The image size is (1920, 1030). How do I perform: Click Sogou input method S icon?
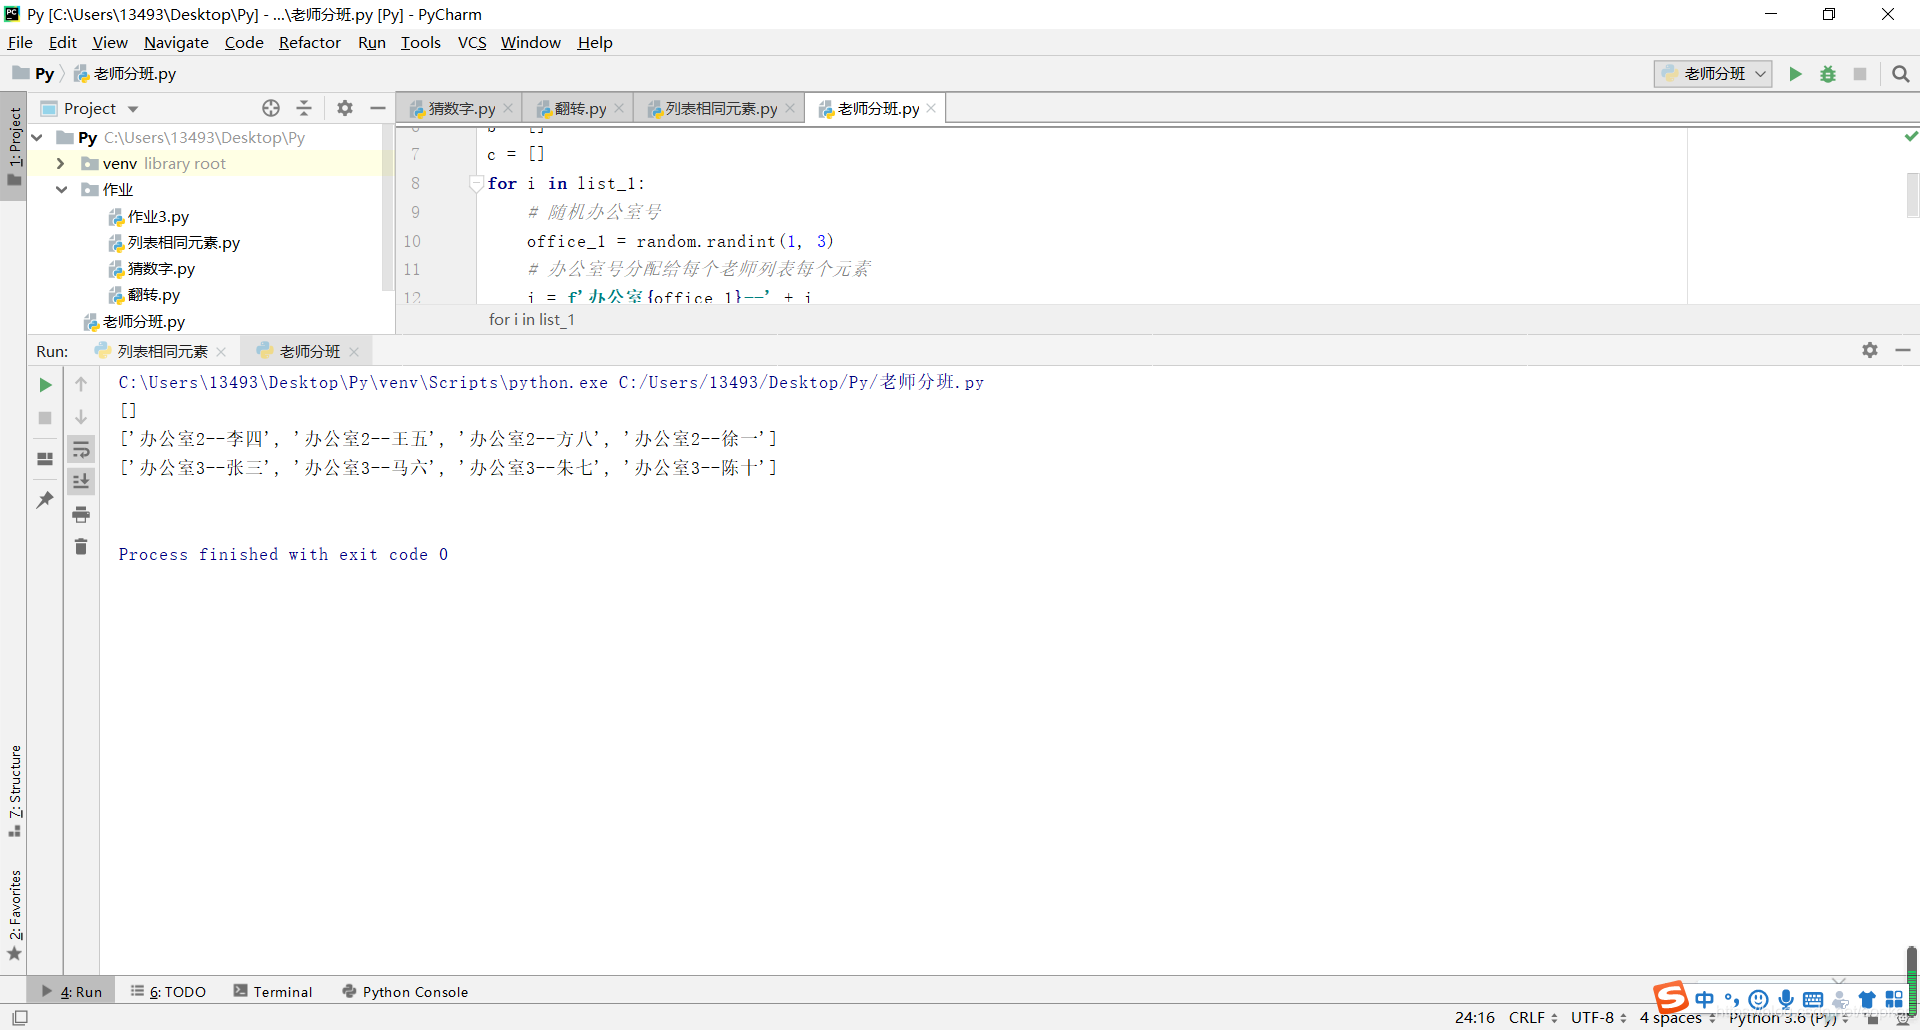[x=1670, y=998]
